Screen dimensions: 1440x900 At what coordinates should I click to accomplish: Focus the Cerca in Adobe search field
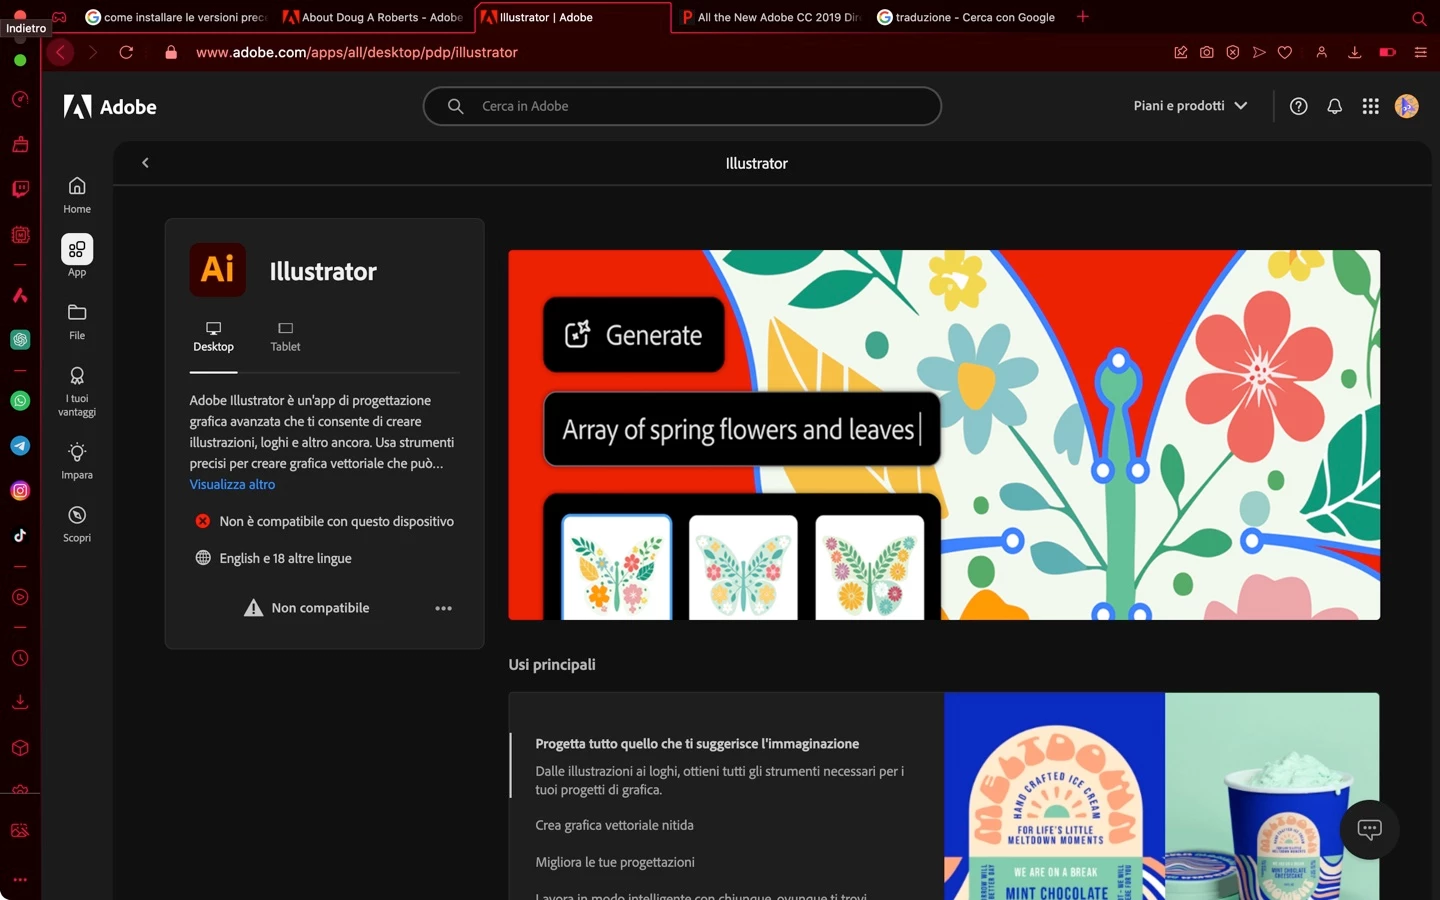682,106
